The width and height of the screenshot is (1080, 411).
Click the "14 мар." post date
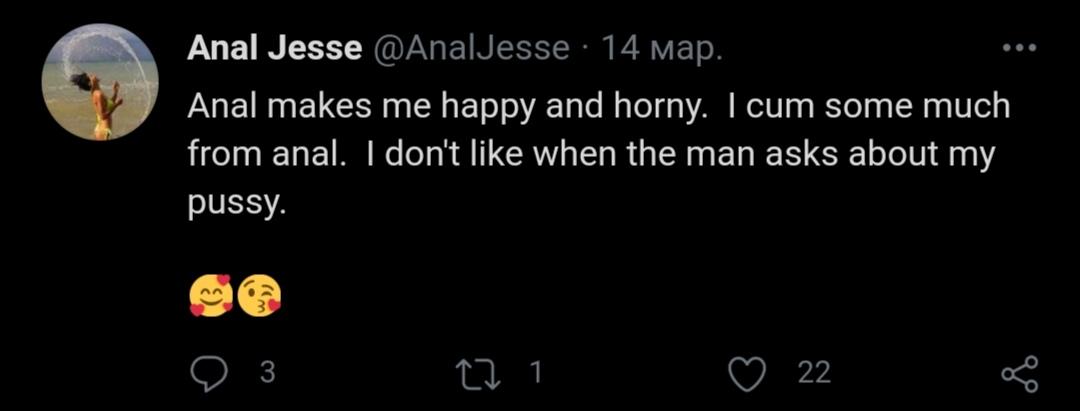659,48
